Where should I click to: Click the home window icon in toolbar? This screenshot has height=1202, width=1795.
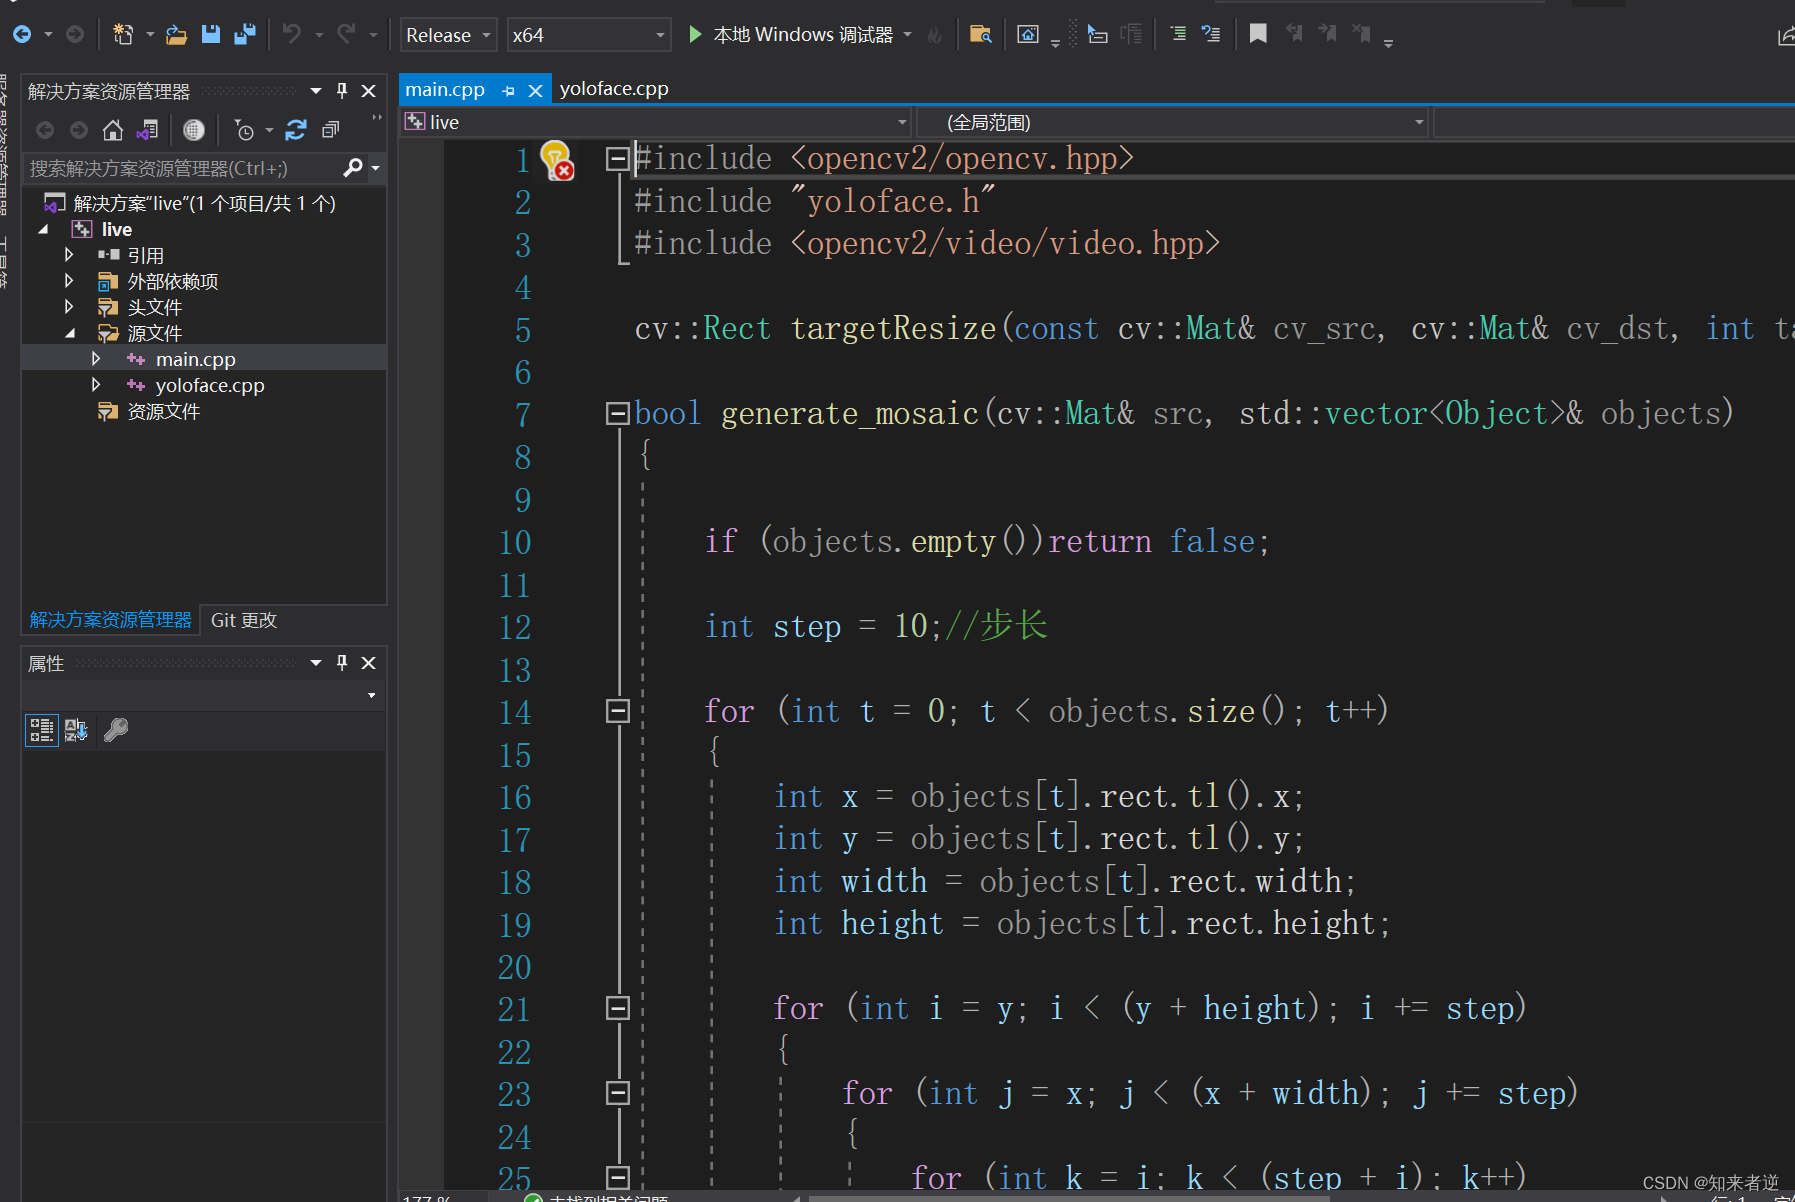(x=1028, y=35)
